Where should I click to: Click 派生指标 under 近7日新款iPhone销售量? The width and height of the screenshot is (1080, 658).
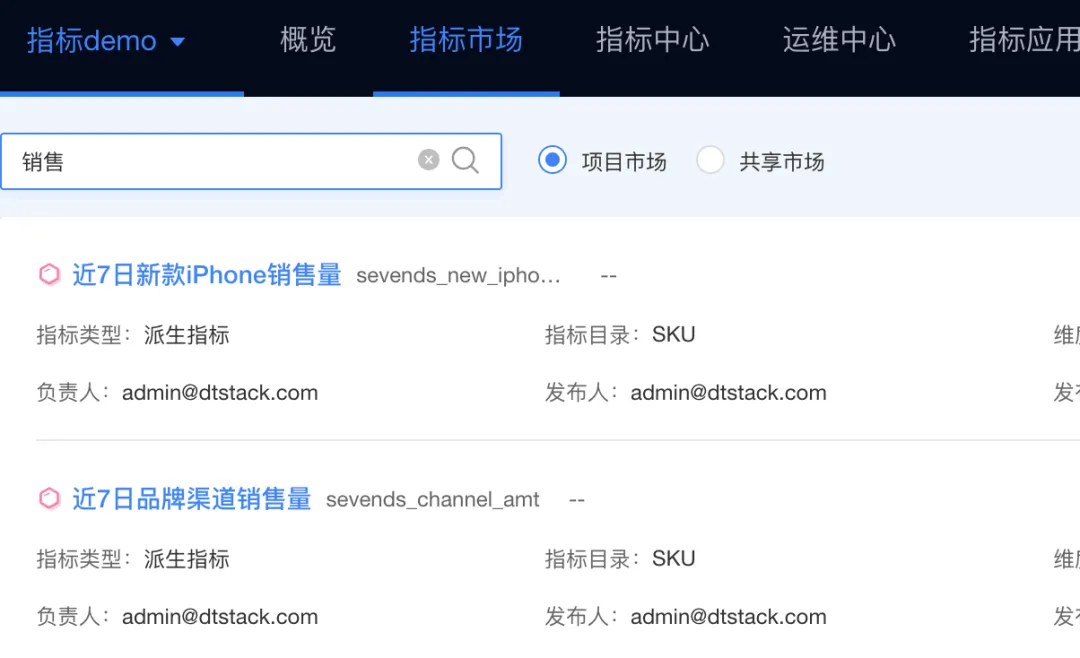click(187, 335)
